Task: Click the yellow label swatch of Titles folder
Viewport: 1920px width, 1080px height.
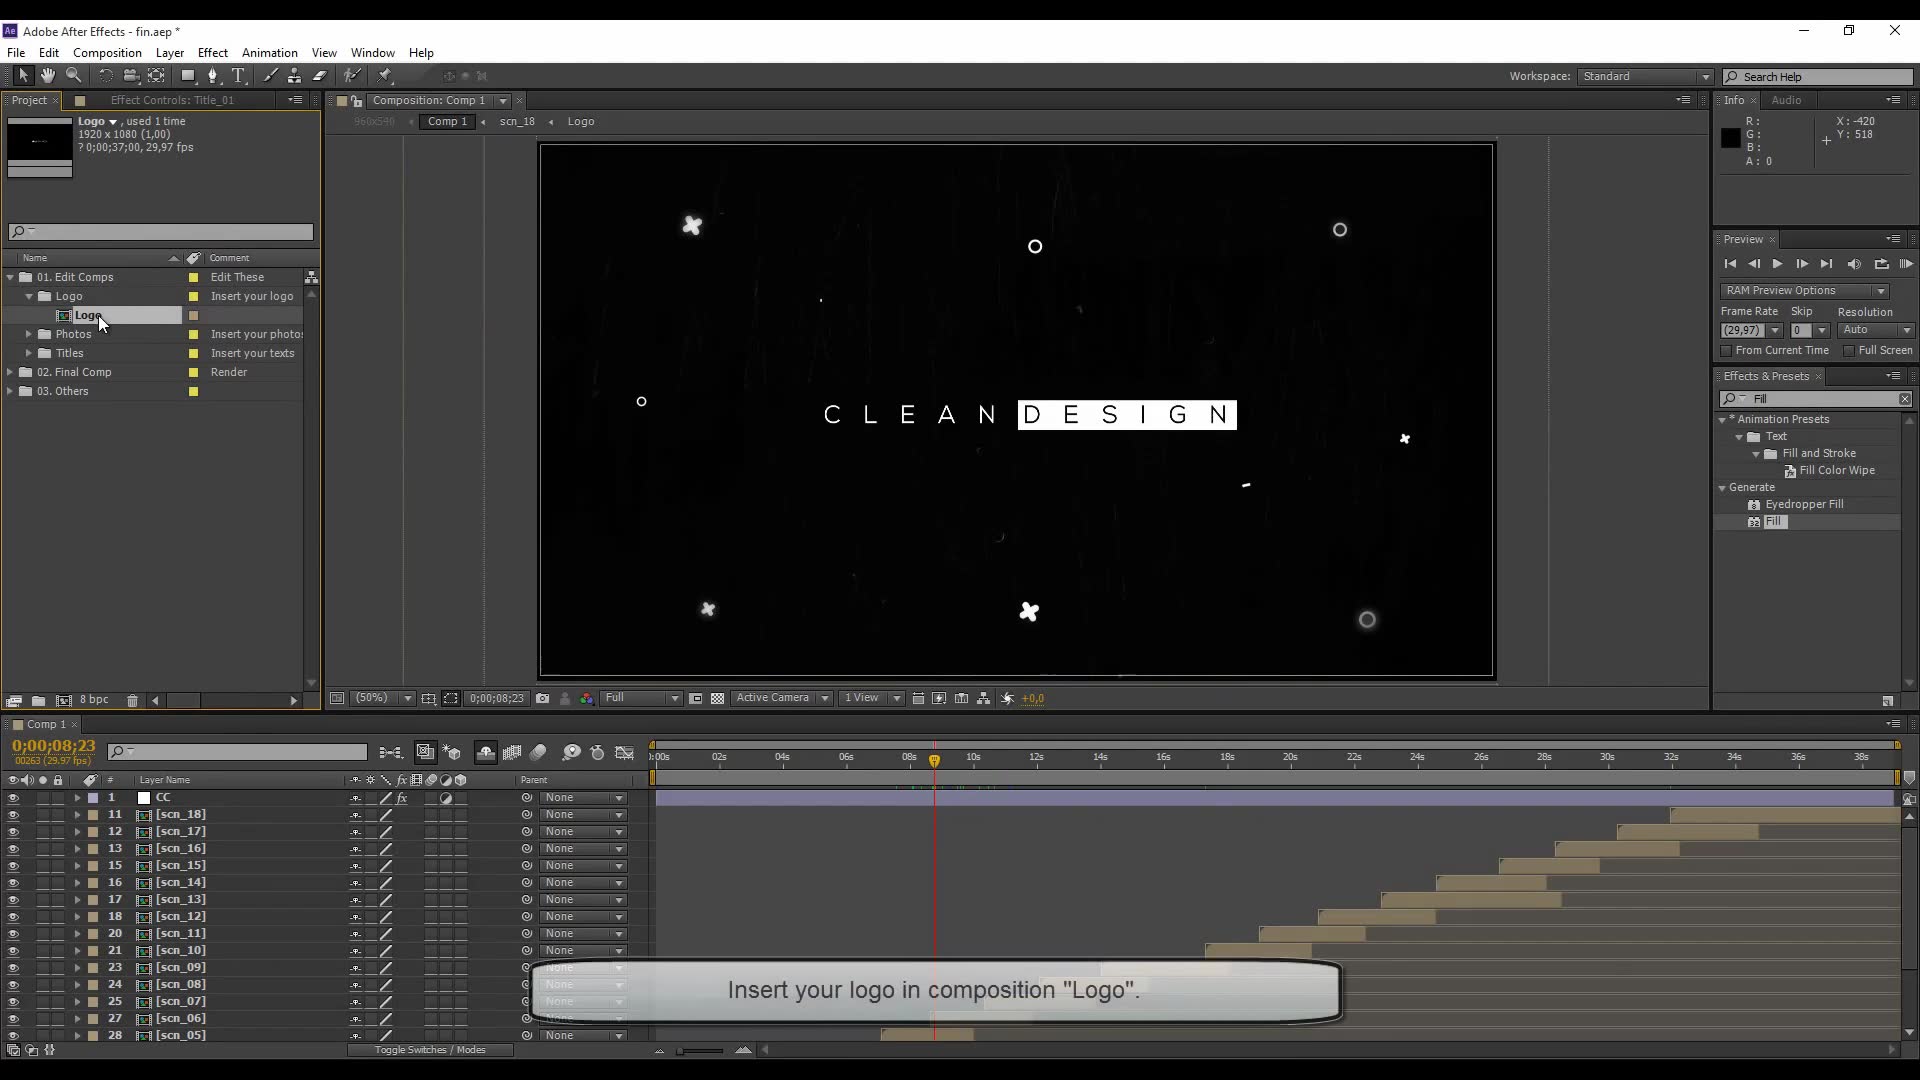Action: (193, 353)
